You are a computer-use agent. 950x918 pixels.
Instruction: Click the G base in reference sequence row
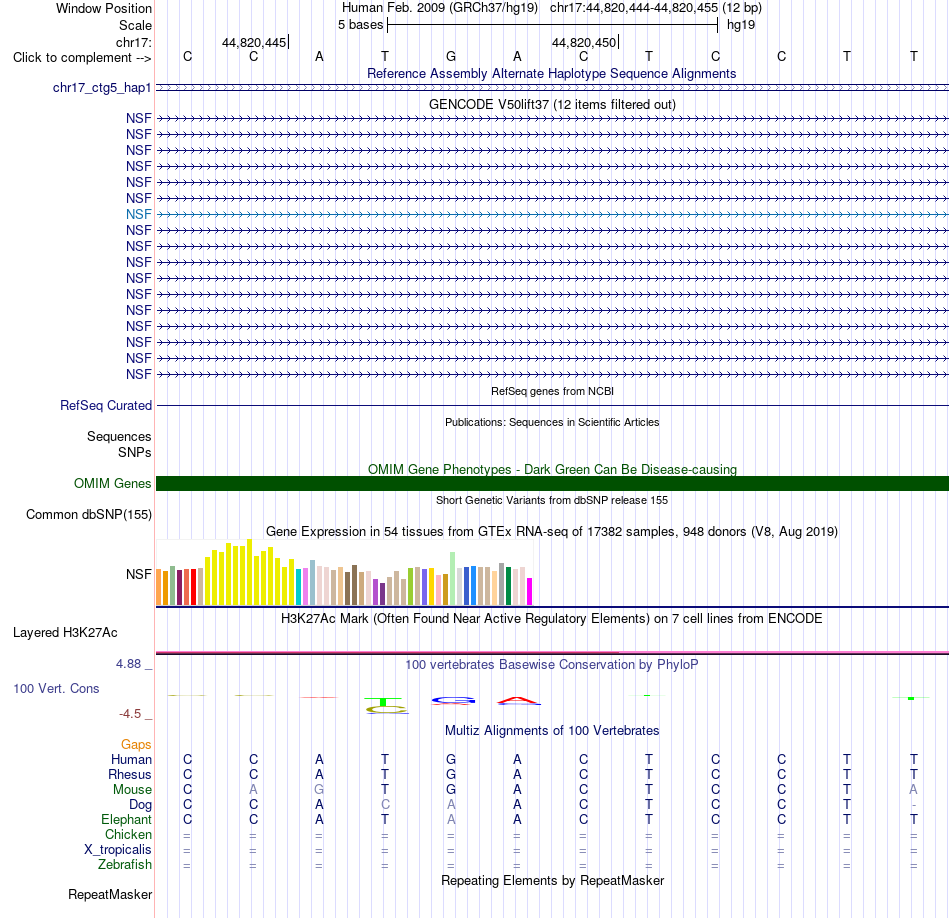pos(451,56)
